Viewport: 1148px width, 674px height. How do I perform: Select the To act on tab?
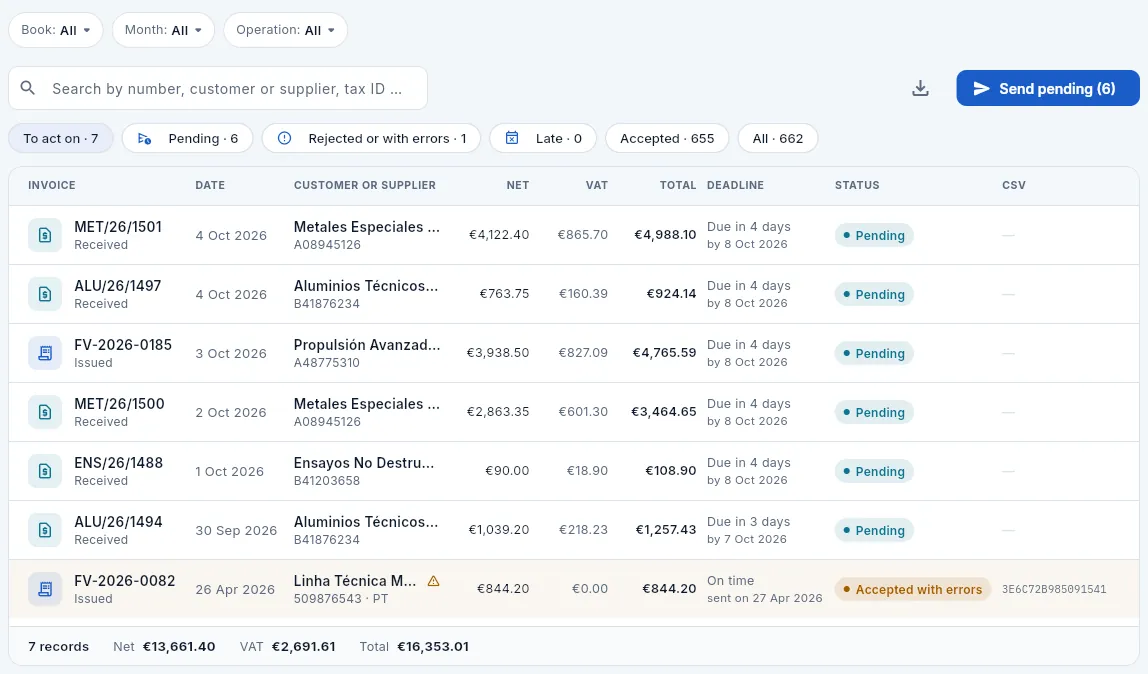[61, 138]
